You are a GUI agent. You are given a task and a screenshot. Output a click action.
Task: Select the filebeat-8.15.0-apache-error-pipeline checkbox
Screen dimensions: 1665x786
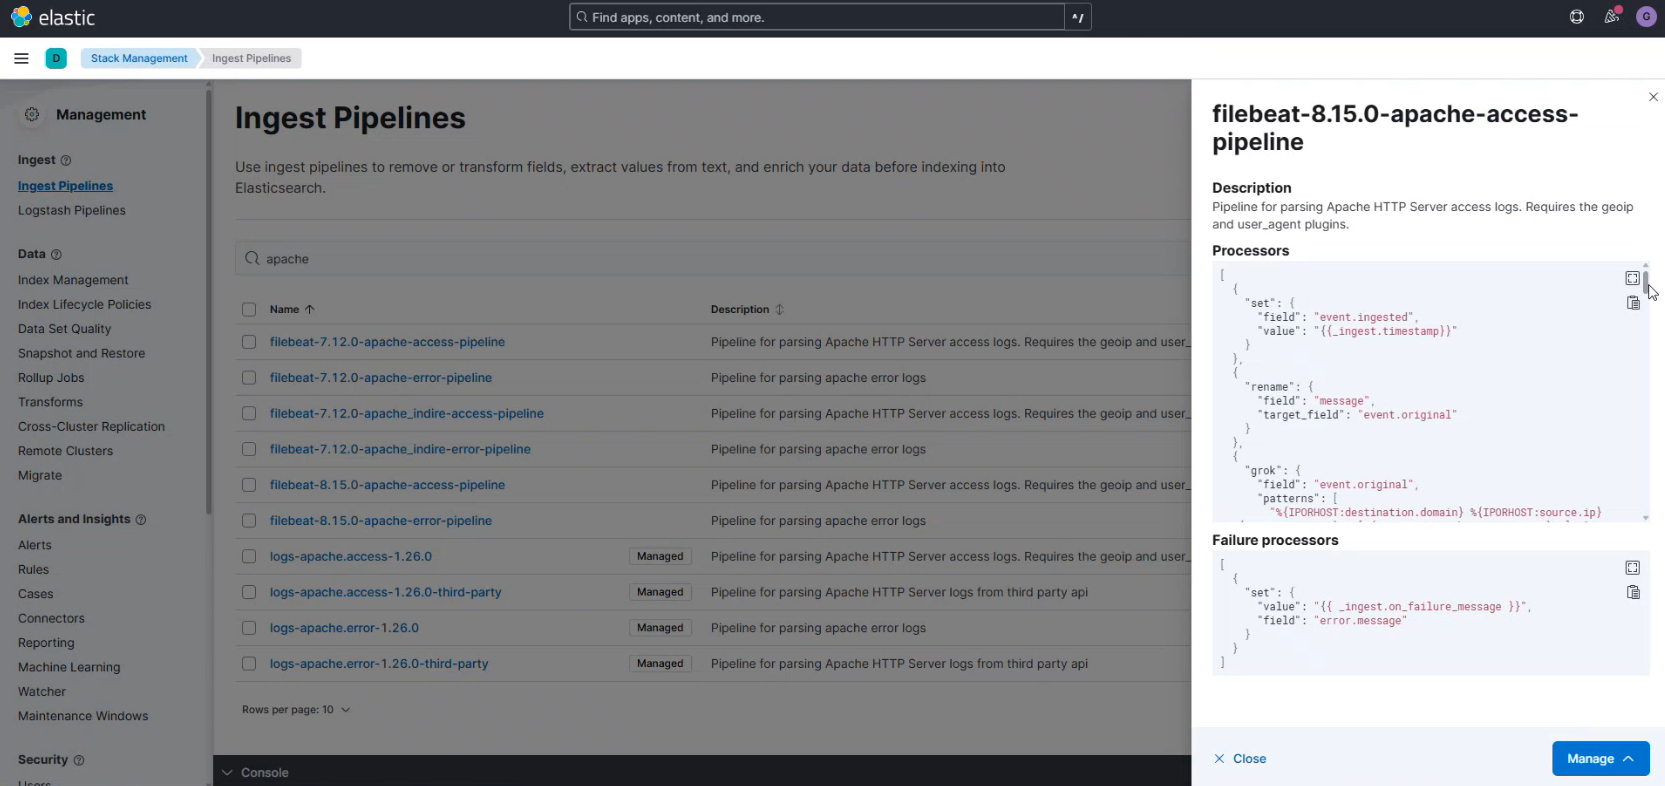click(x=249, y=521)
